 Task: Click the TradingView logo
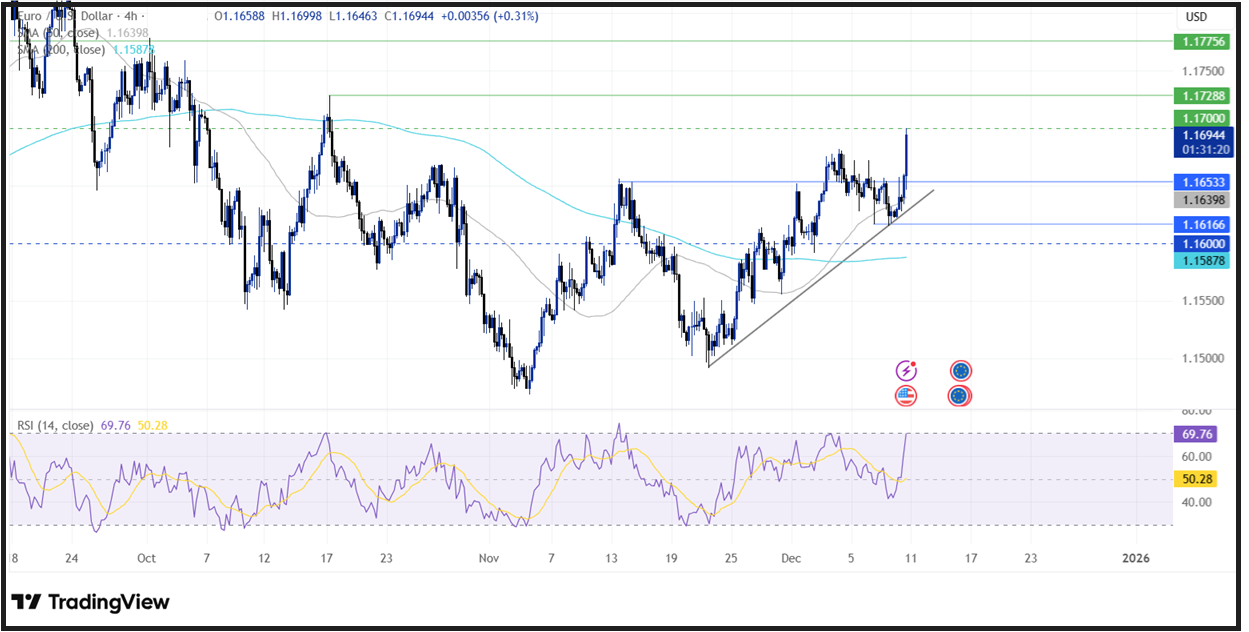(90, 602)
